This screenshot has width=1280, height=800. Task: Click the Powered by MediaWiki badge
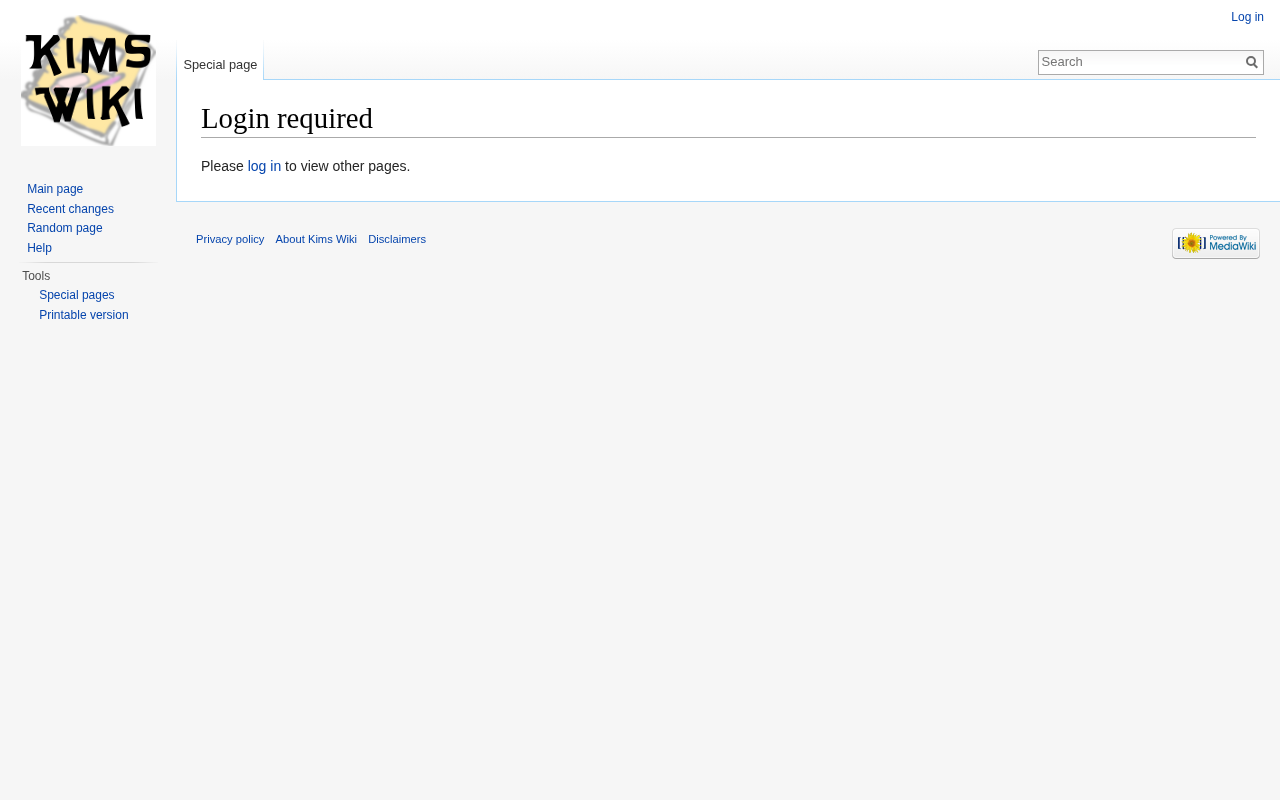(x=1215, y=243)
